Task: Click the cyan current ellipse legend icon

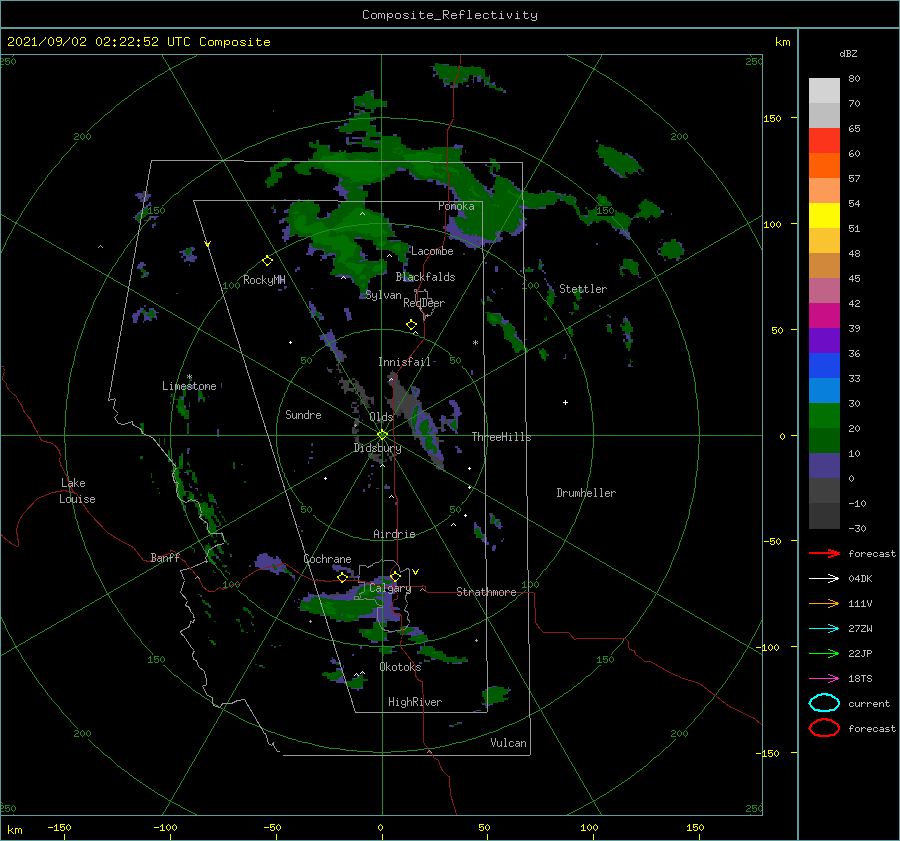Action: 824,703
